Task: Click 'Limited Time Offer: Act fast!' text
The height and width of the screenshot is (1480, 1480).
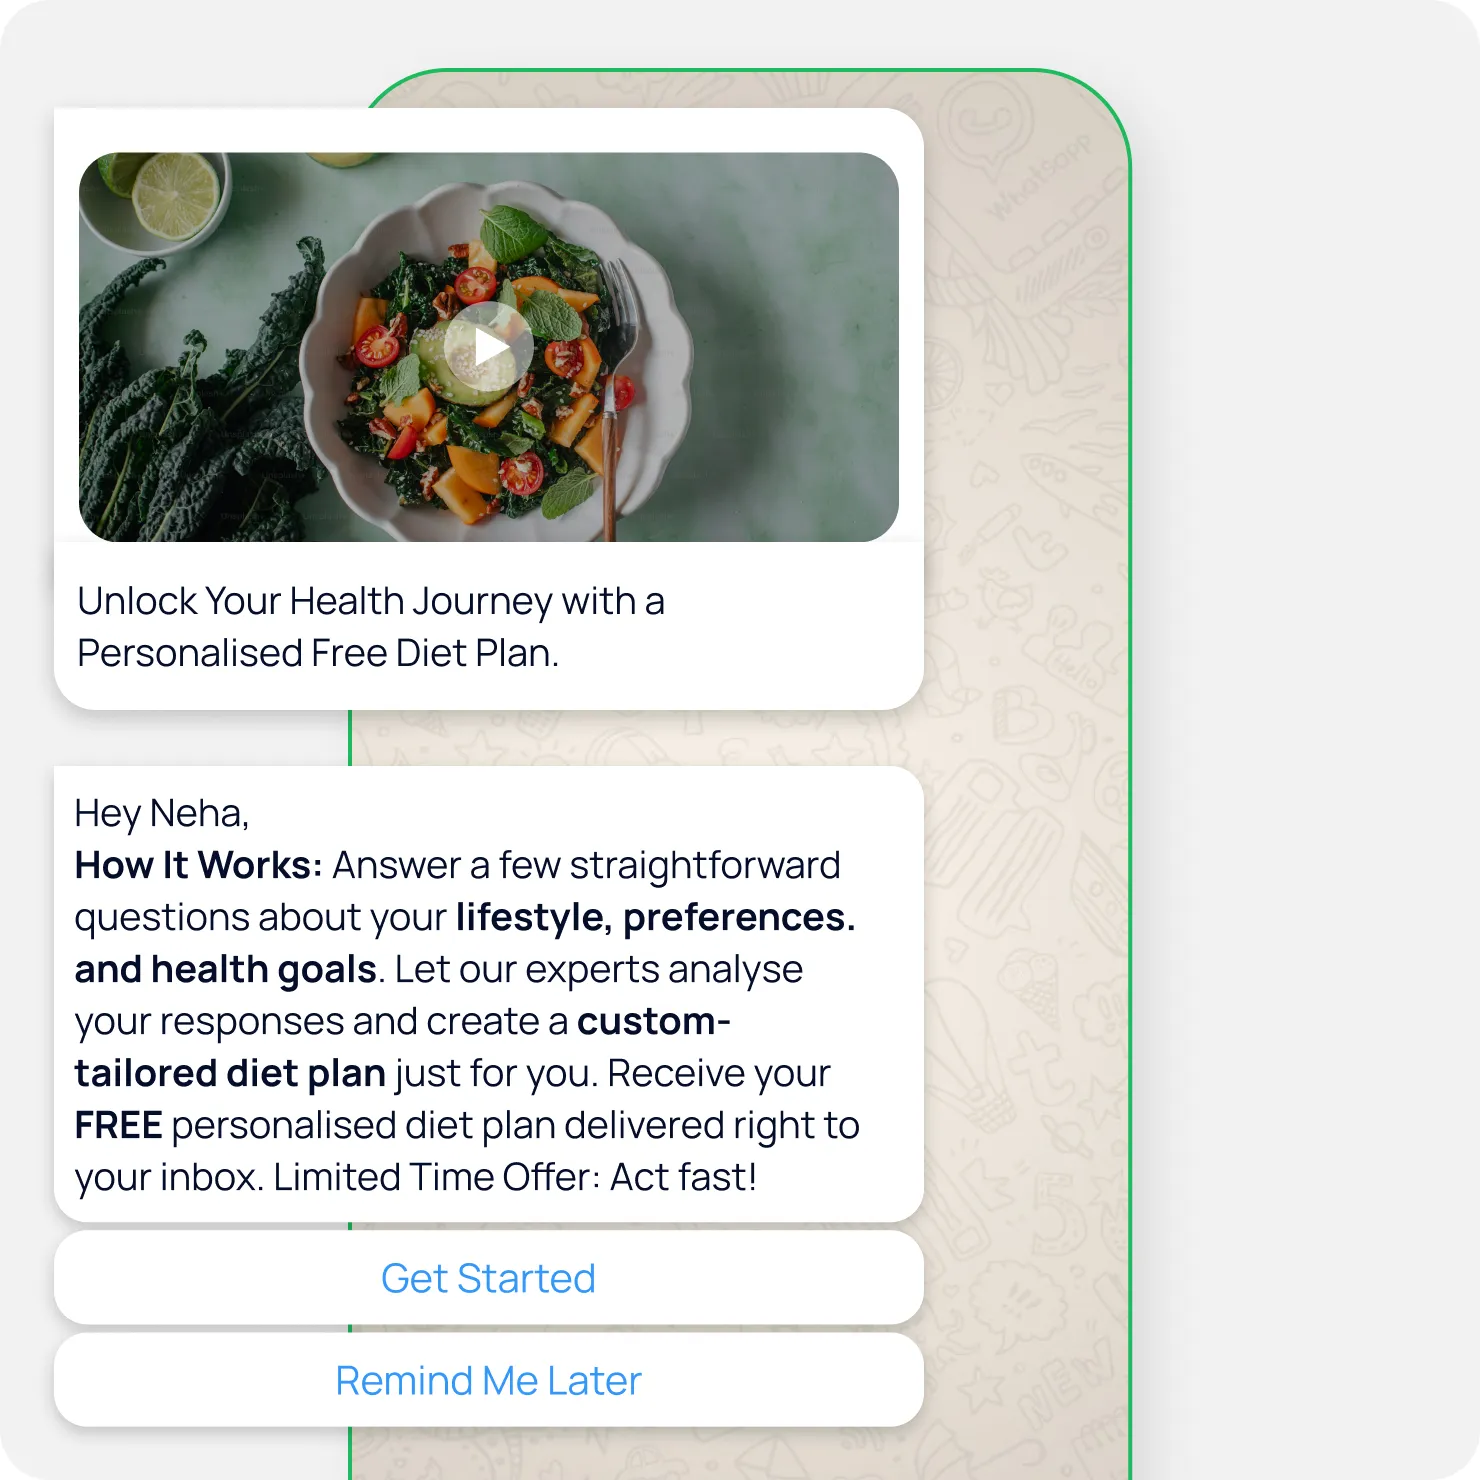Action: click(515, 1177)
